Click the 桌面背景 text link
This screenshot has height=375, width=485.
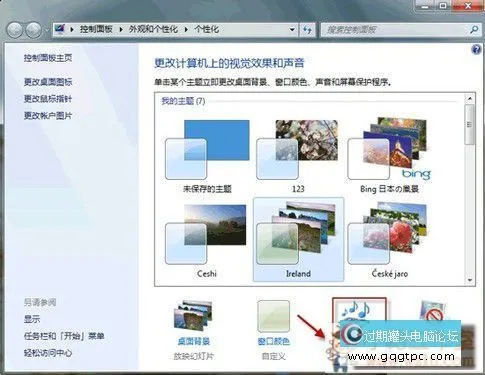pyautogui.click(x=193, y=341)
